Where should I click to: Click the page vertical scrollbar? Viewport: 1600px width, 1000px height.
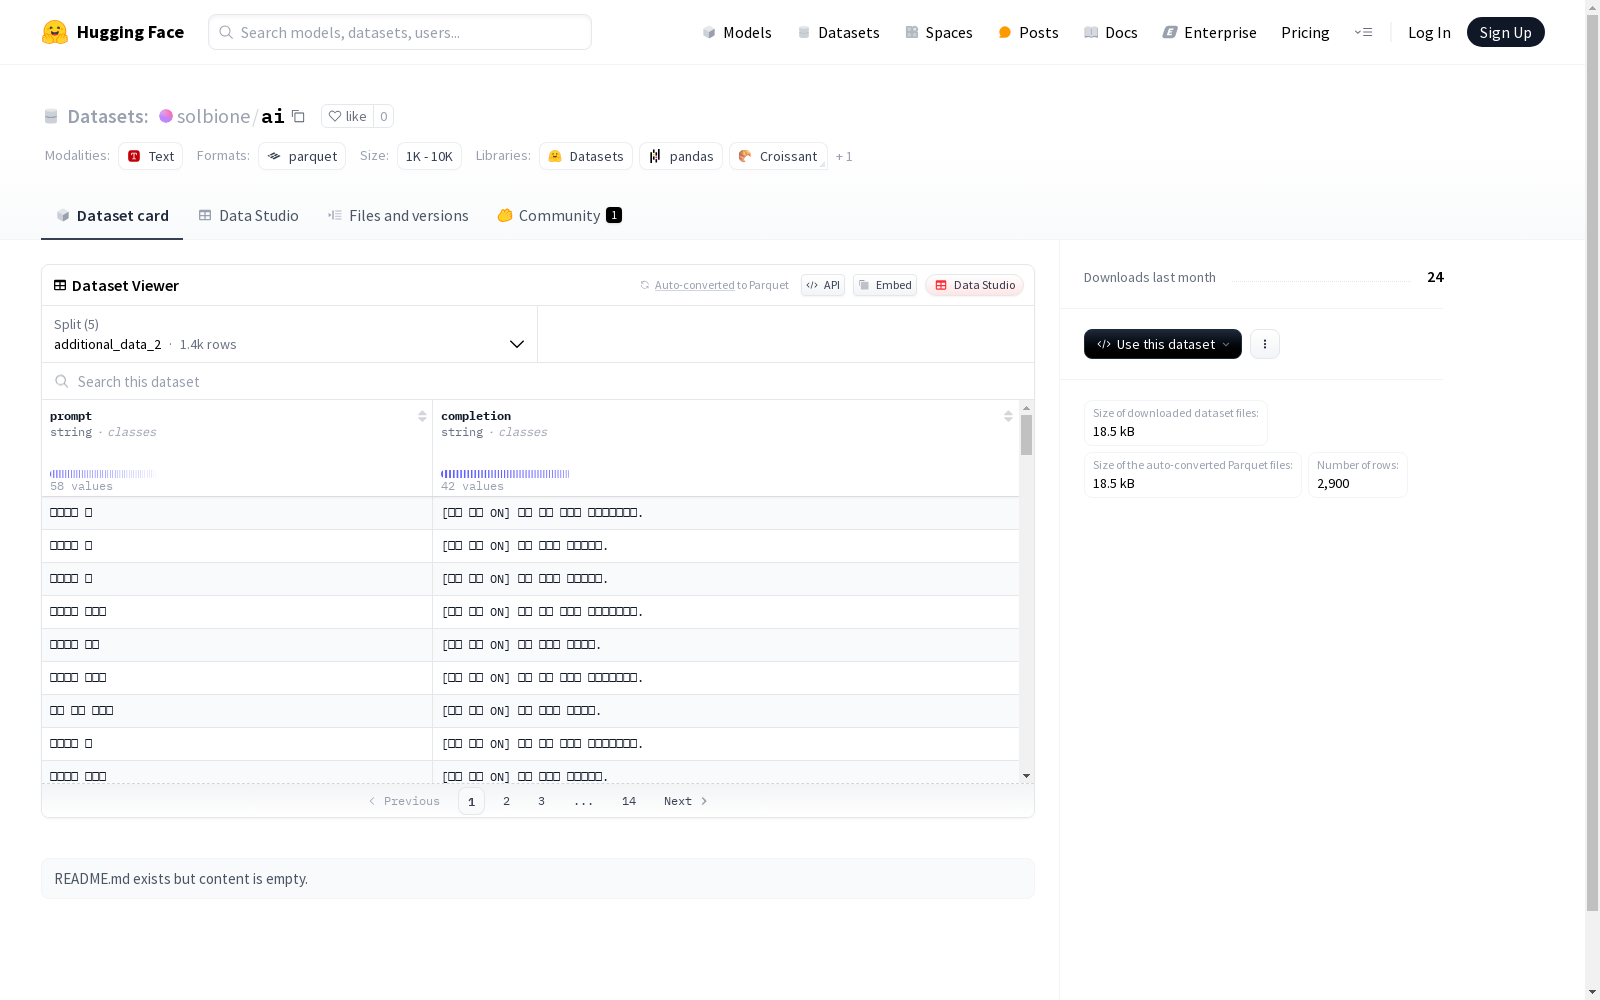tap(1592, 460)
